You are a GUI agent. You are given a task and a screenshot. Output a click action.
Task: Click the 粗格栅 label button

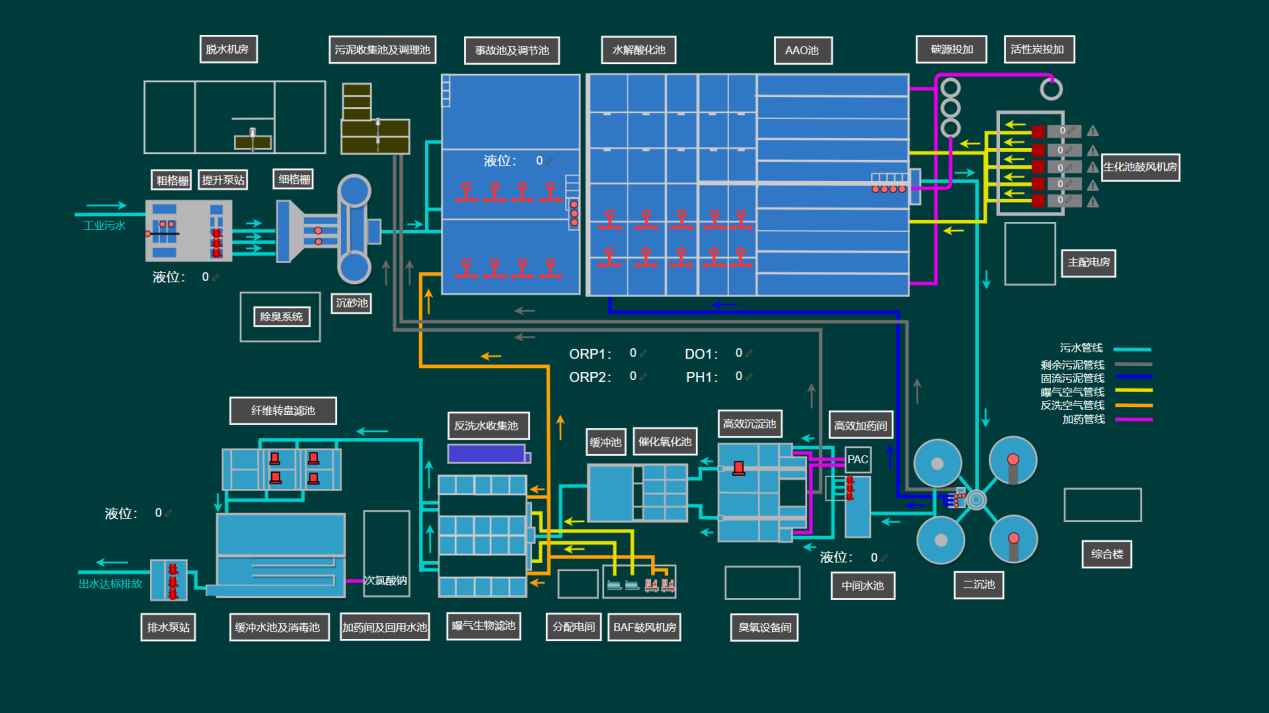click(x=172, y=180)
